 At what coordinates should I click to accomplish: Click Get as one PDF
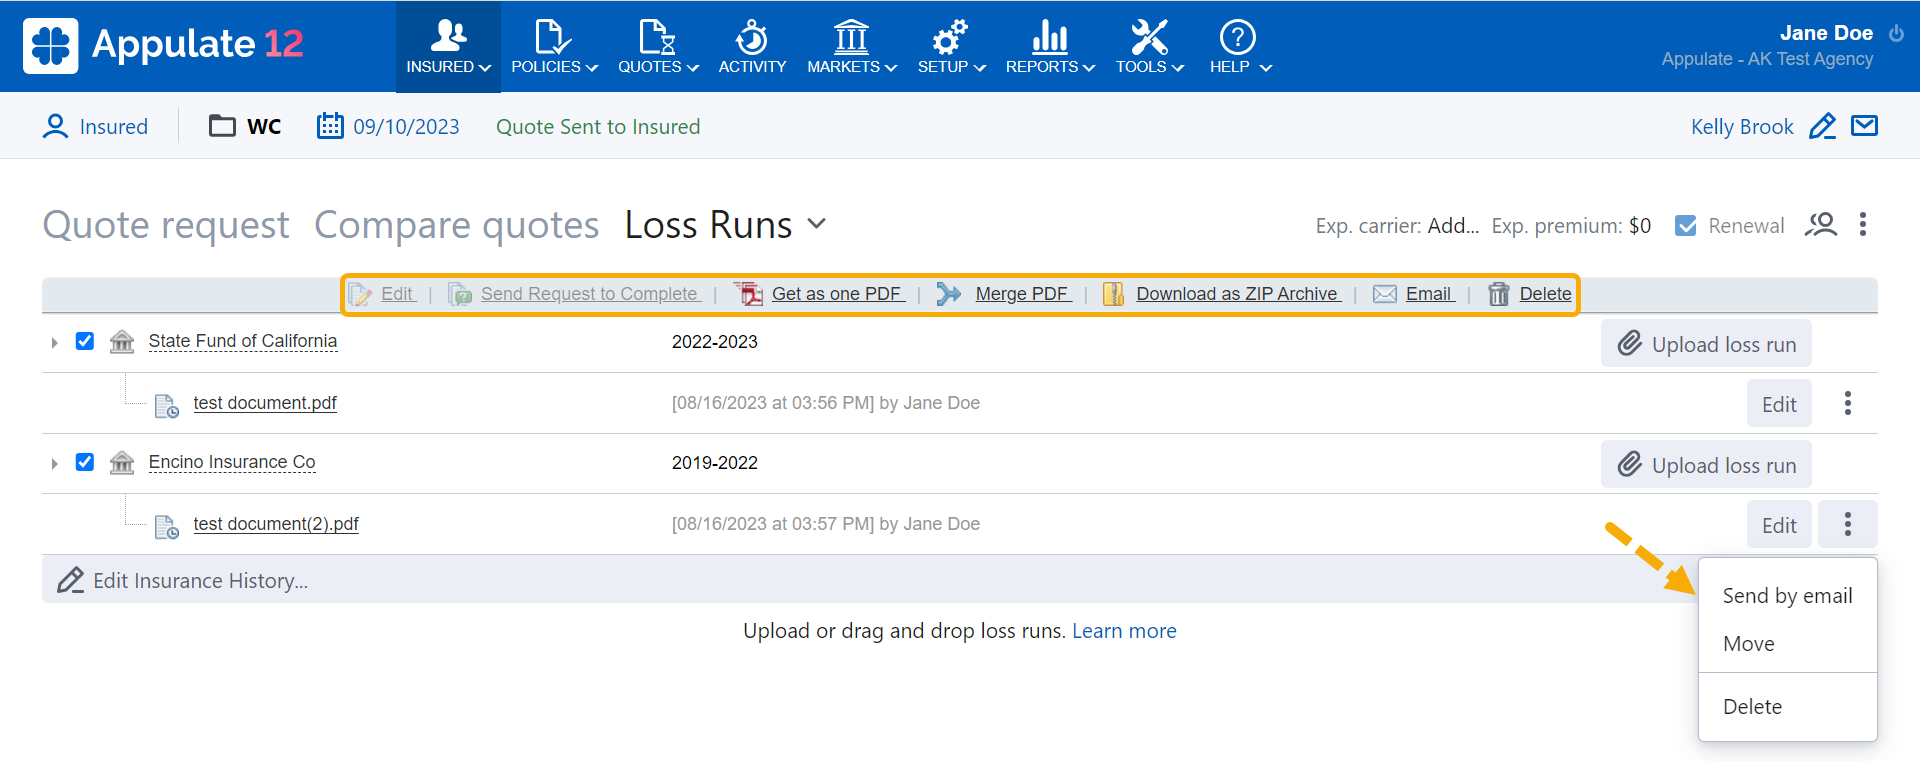[x=837, y=294]
